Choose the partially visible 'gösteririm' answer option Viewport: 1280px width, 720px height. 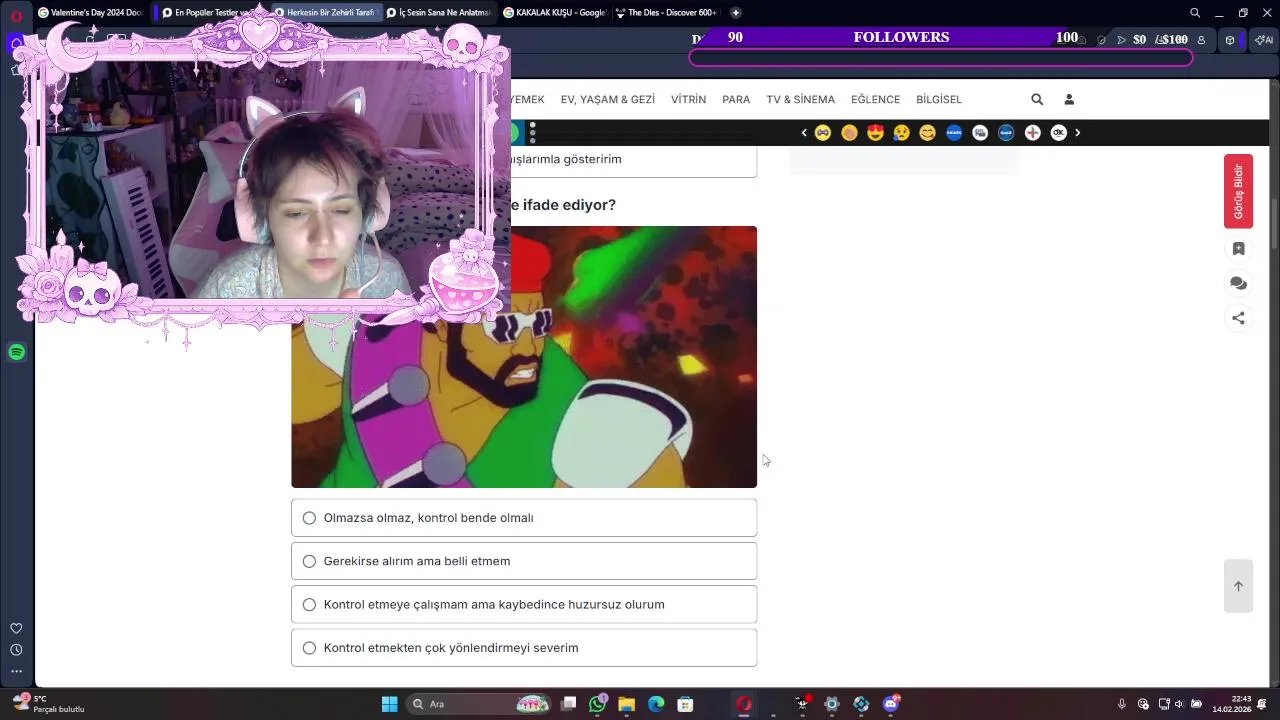pos(633,160)
